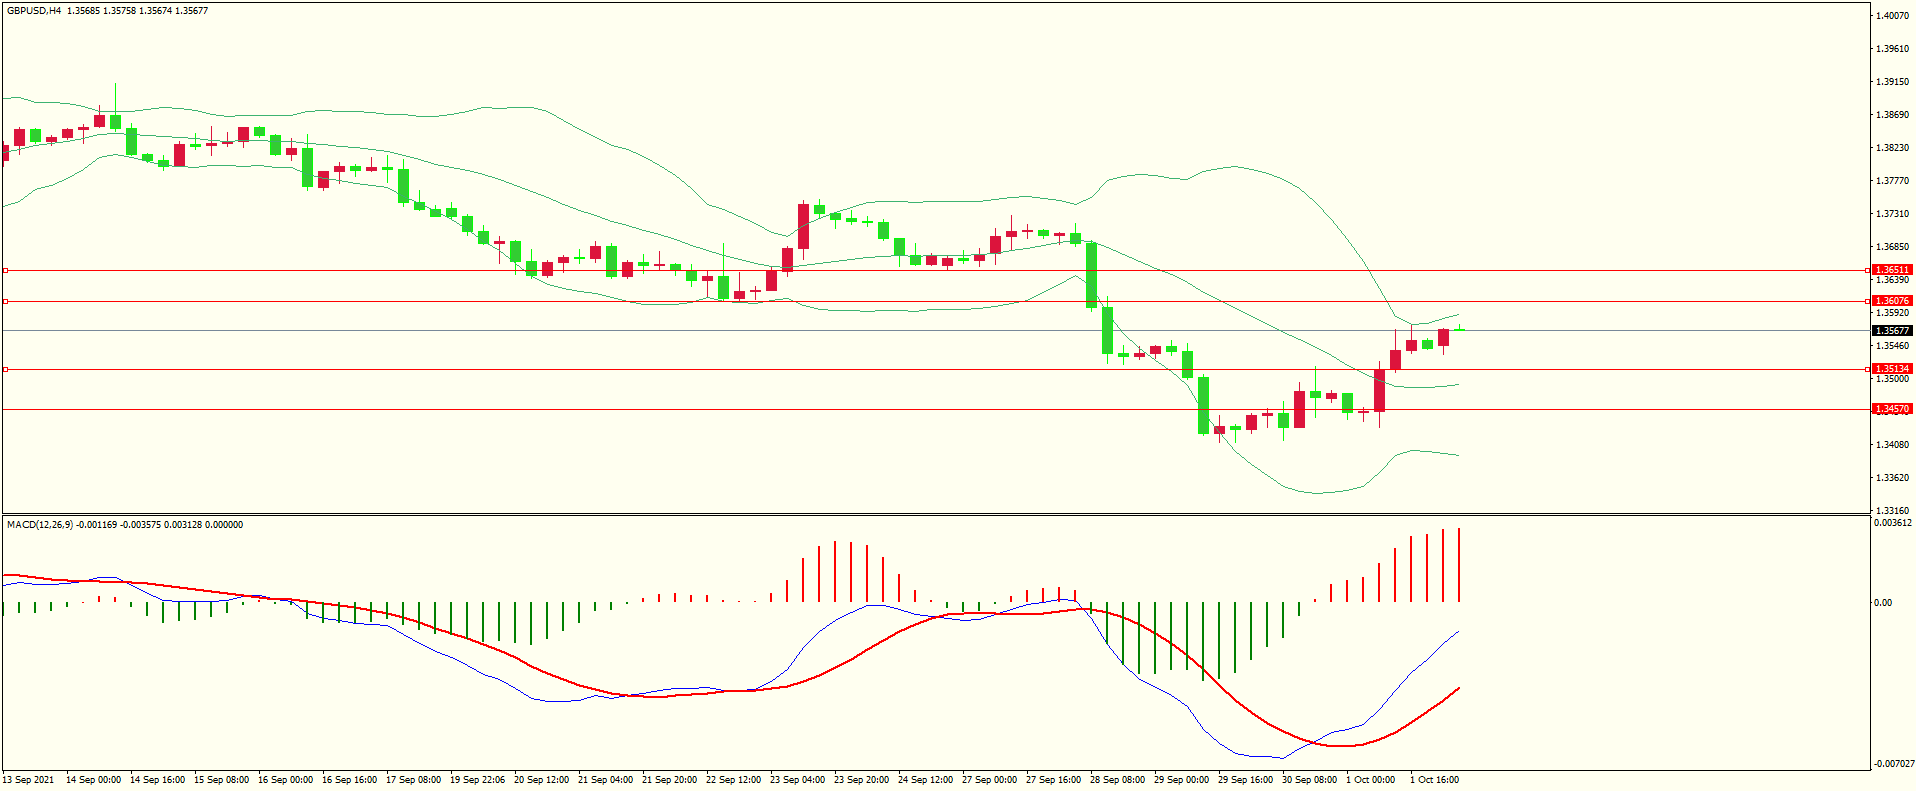
Task: Click the 16 Sep 16:00 time label
Action: 349,780
